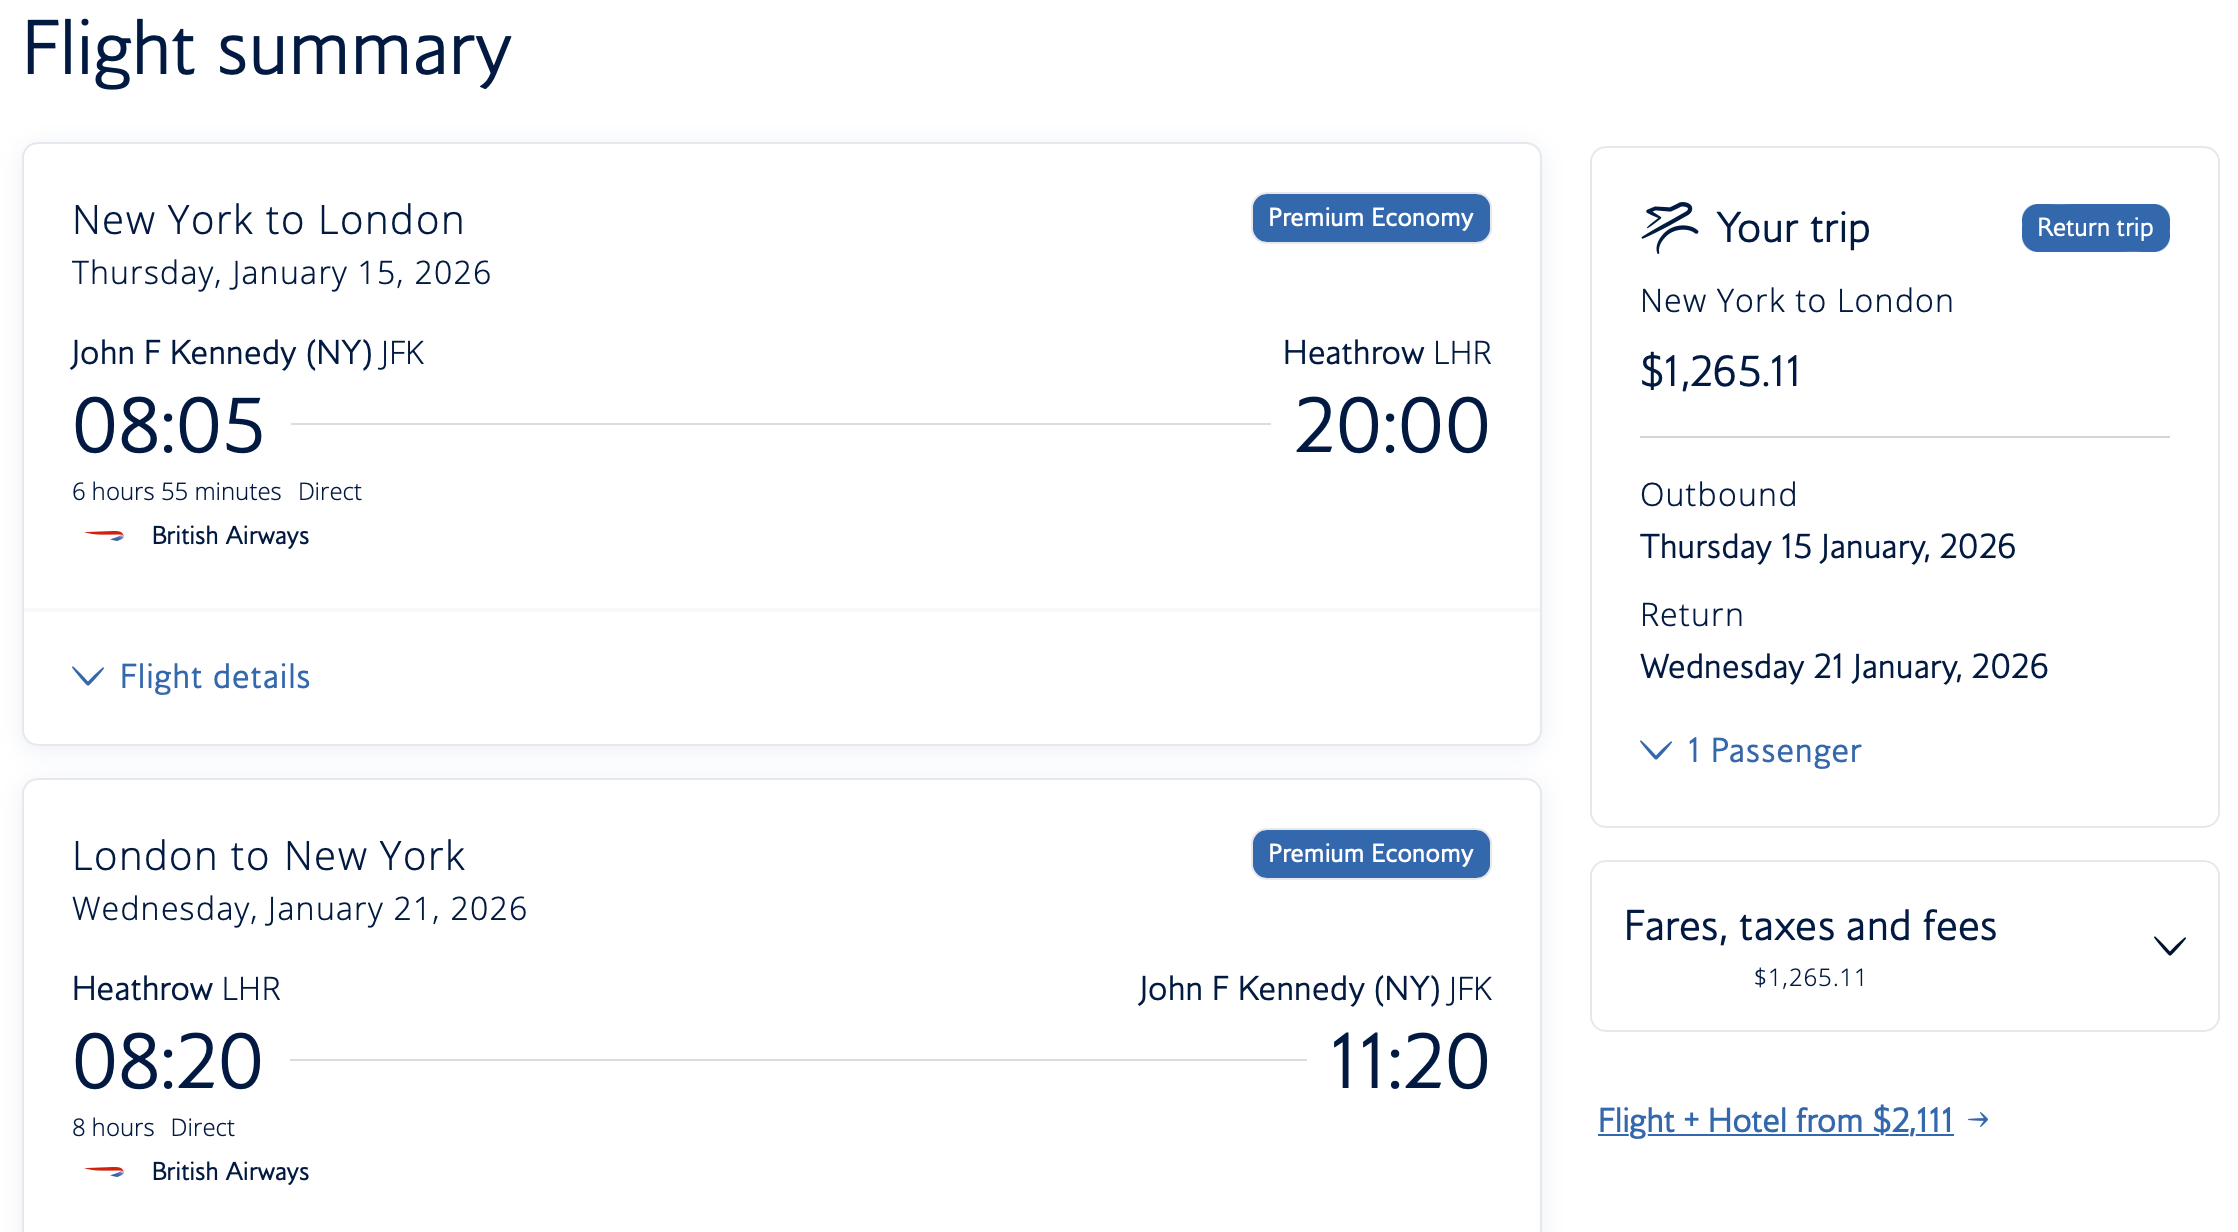Click the Fares, taxes and fees heading
The width and height of the screenshot is (2238, 1232).
pos(1810,926)
